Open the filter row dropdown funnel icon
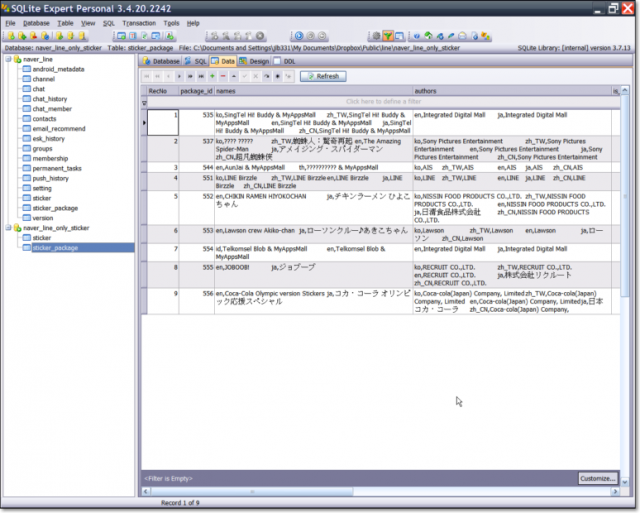 pyautogui.click(x=144, y=103)
